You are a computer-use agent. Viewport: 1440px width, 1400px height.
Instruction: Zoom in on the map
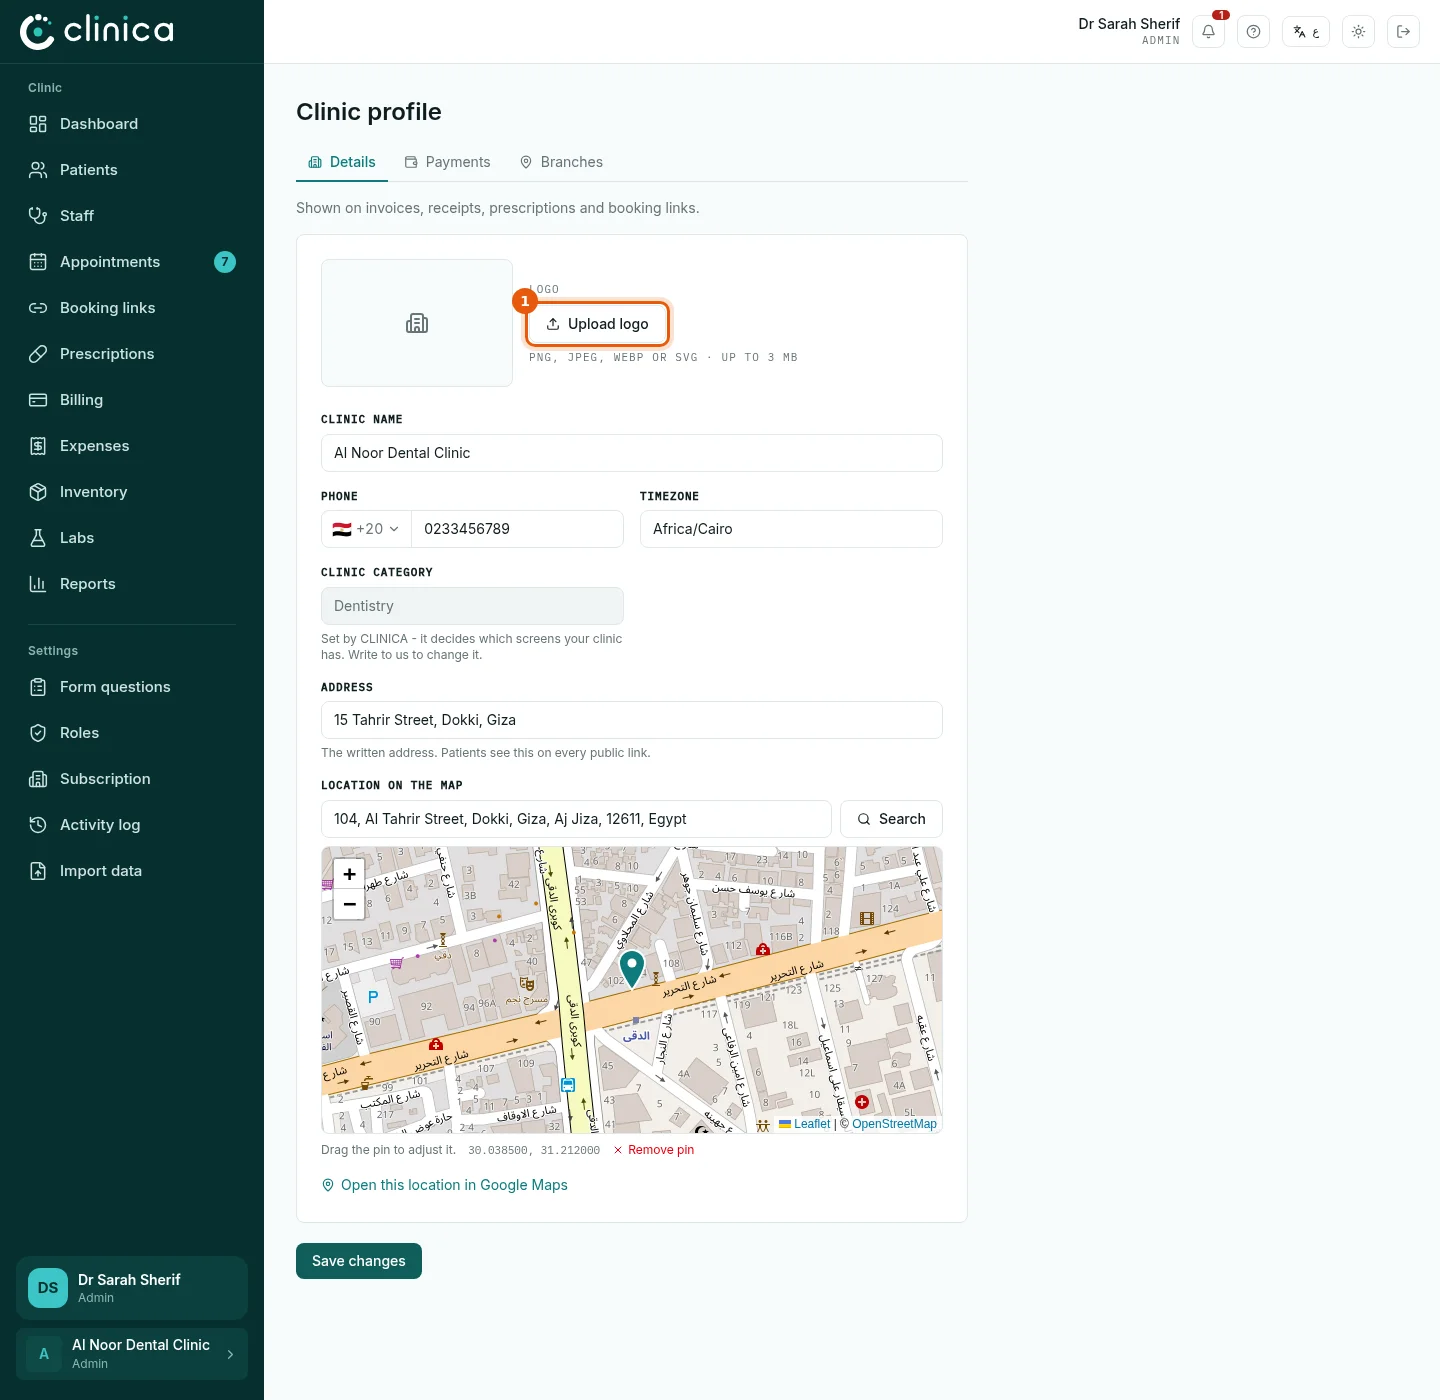[x=349, y=874]
